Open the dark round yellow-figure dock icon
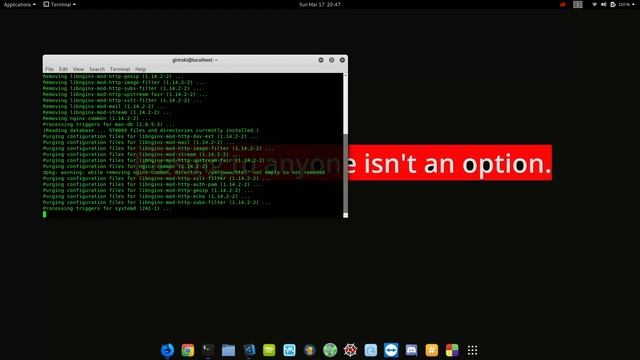Image resolution: width=640 pixels, height=360 pixels. pyautogui.click(x=310, y=350)
